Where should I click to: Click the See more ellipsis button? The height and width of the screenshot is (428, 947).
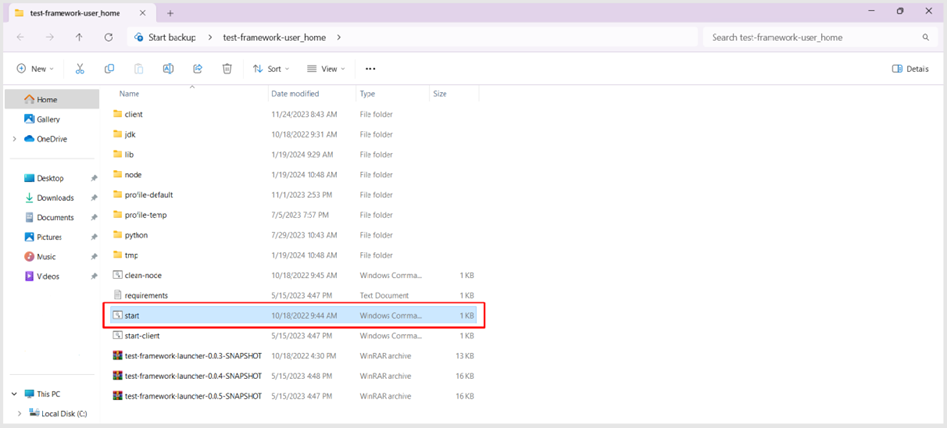pos(370,69)
